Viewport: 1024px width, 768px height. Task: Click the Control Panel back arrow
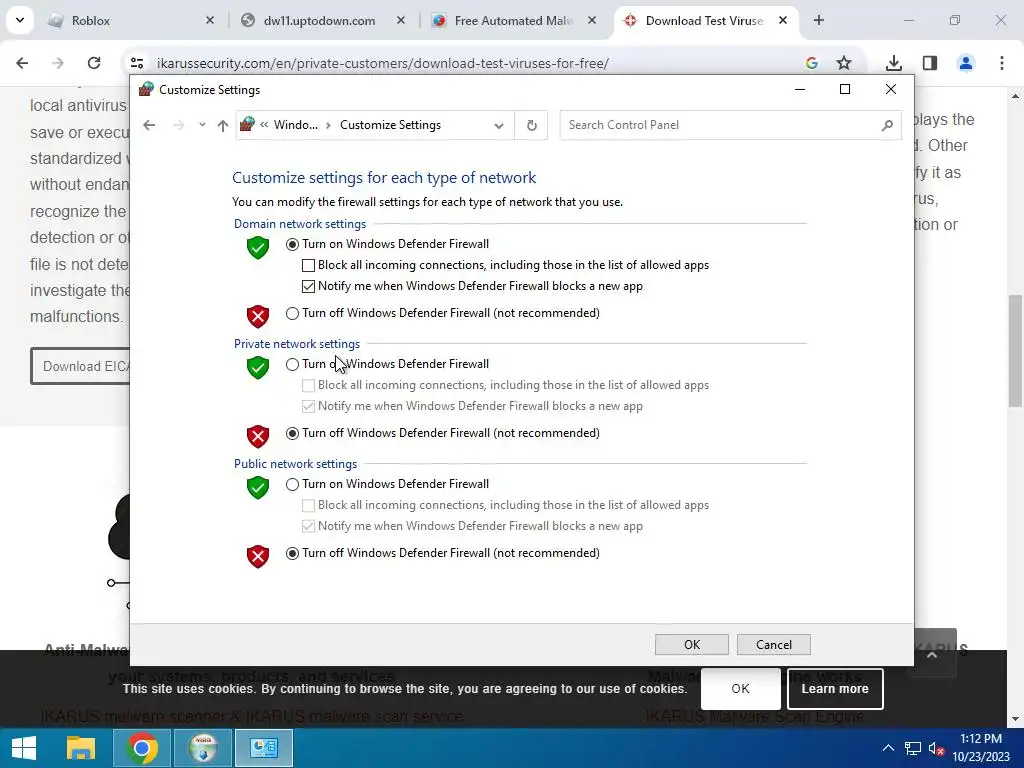click(x=149, y=125)
